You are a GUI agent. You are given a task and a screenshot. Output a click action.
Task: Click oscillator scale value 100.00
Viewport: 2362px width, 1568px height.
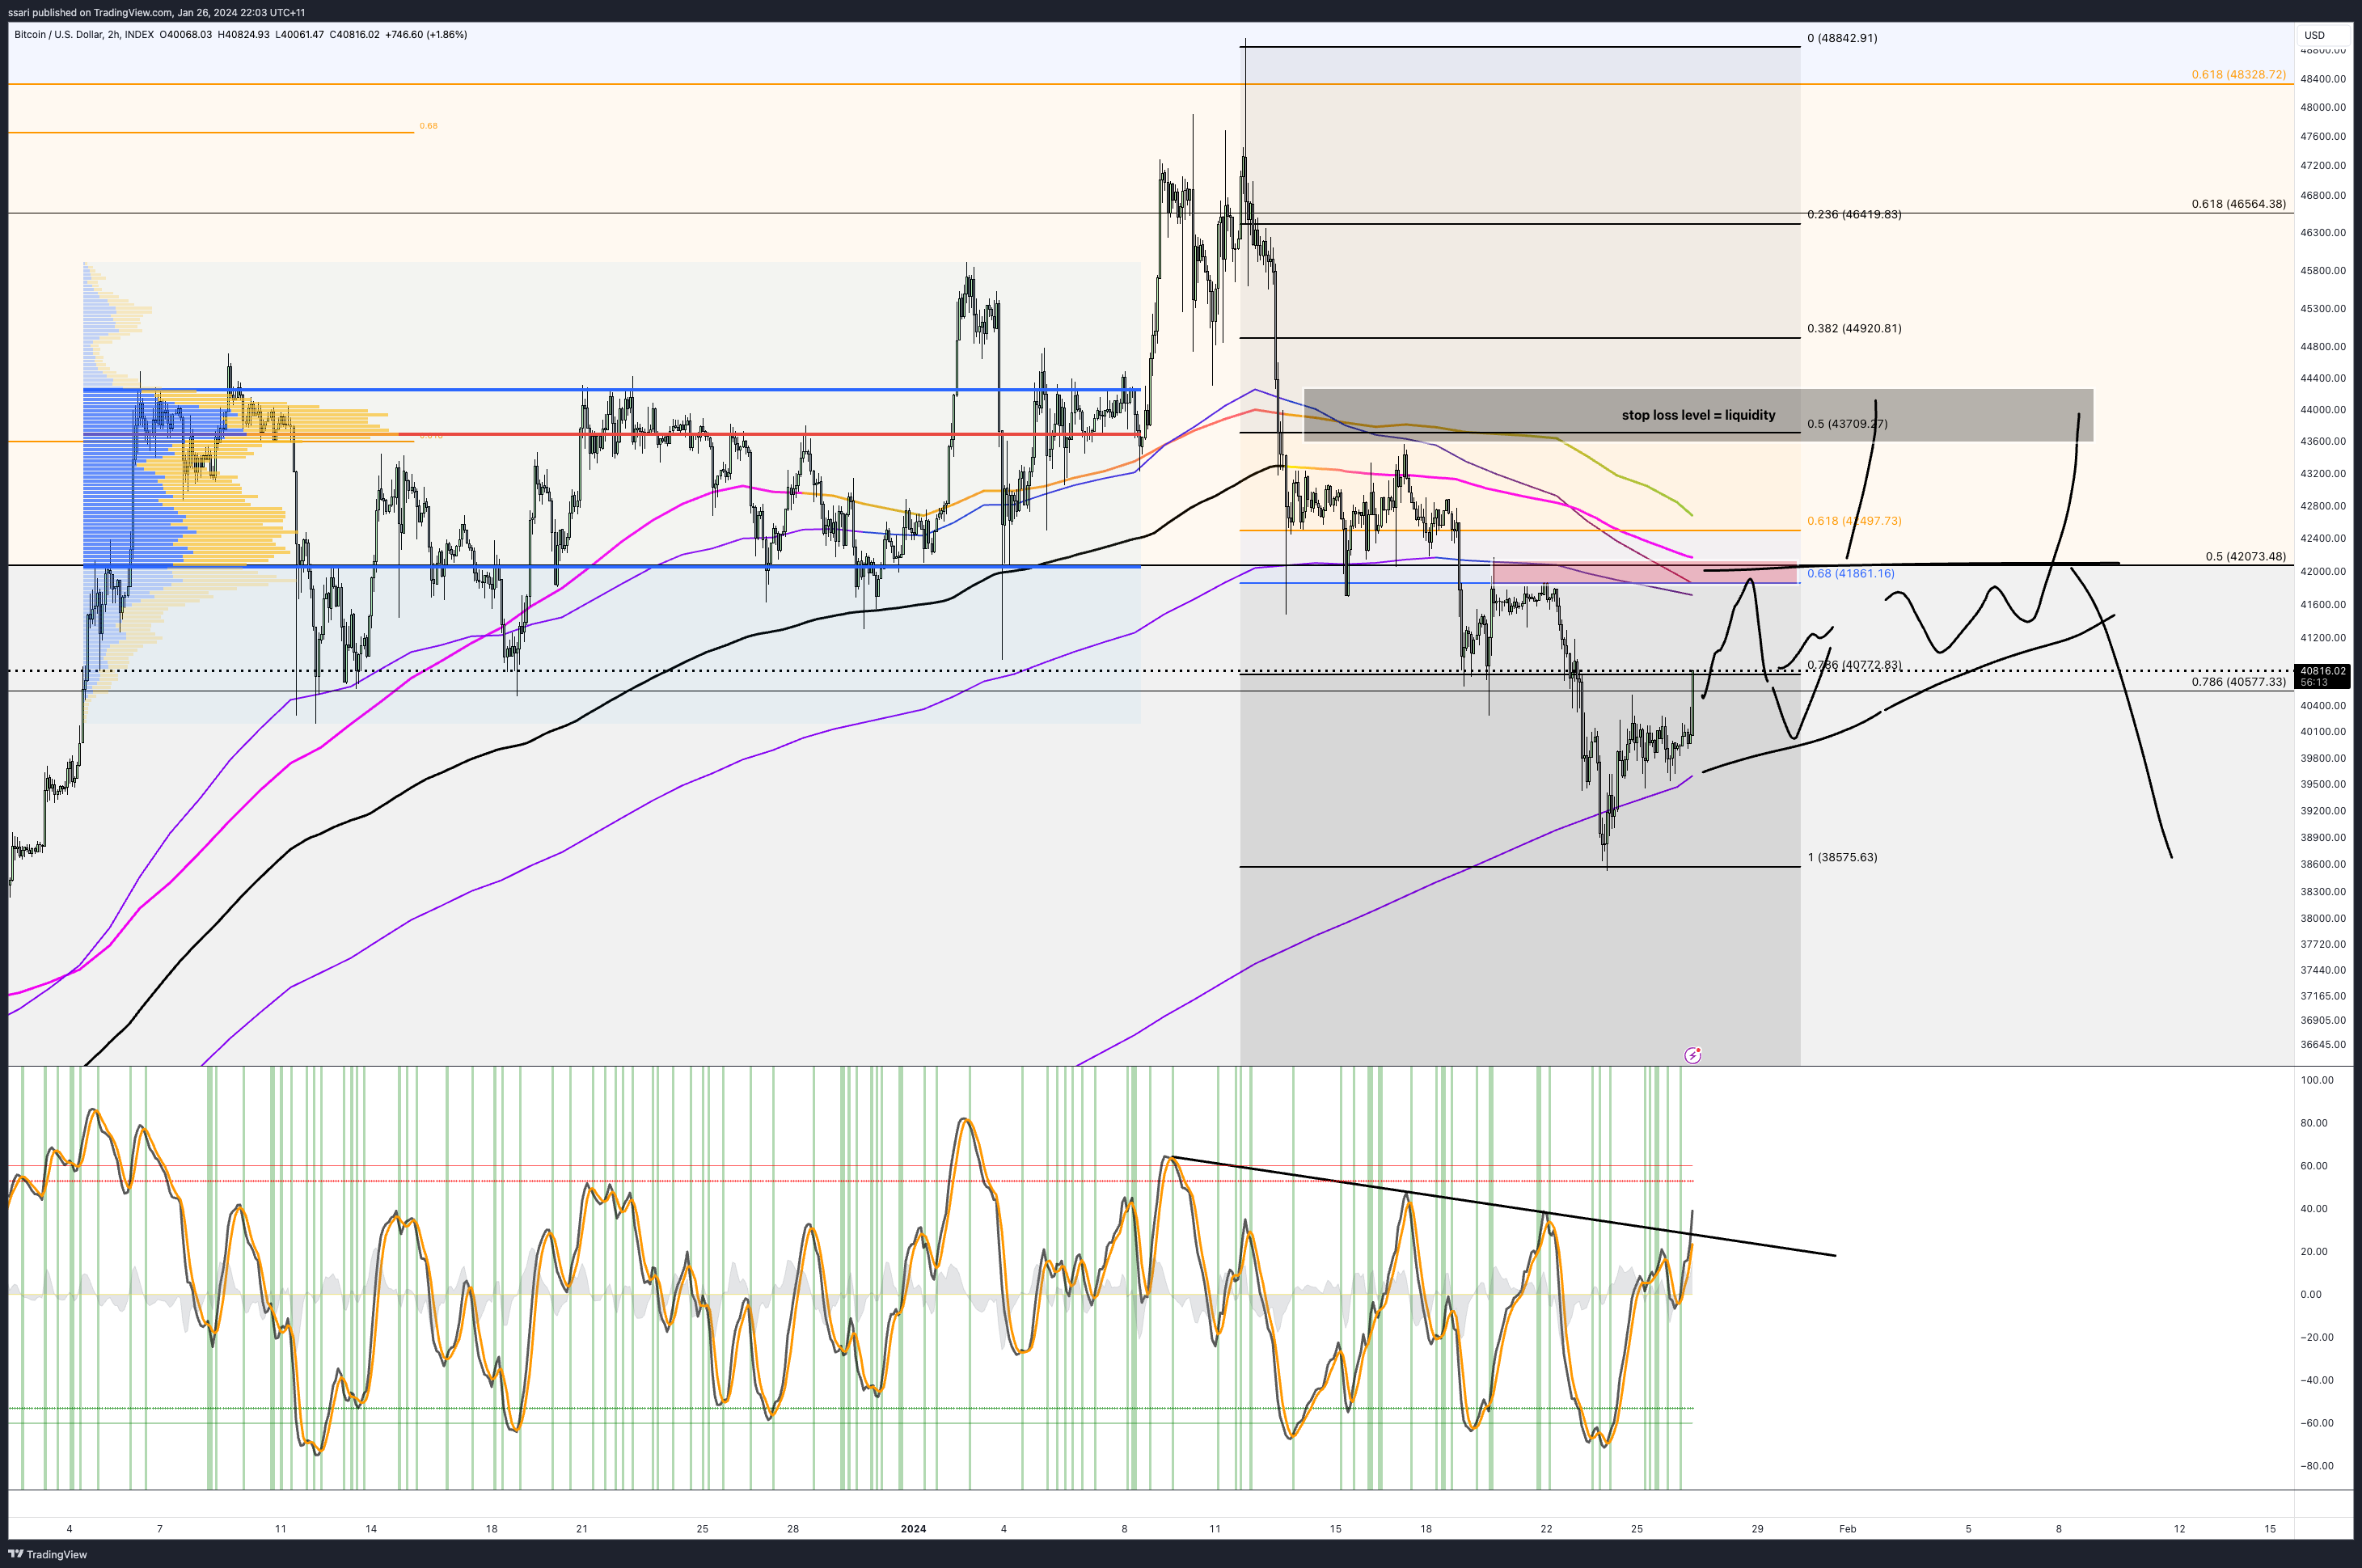(x=2317, y=1080)
